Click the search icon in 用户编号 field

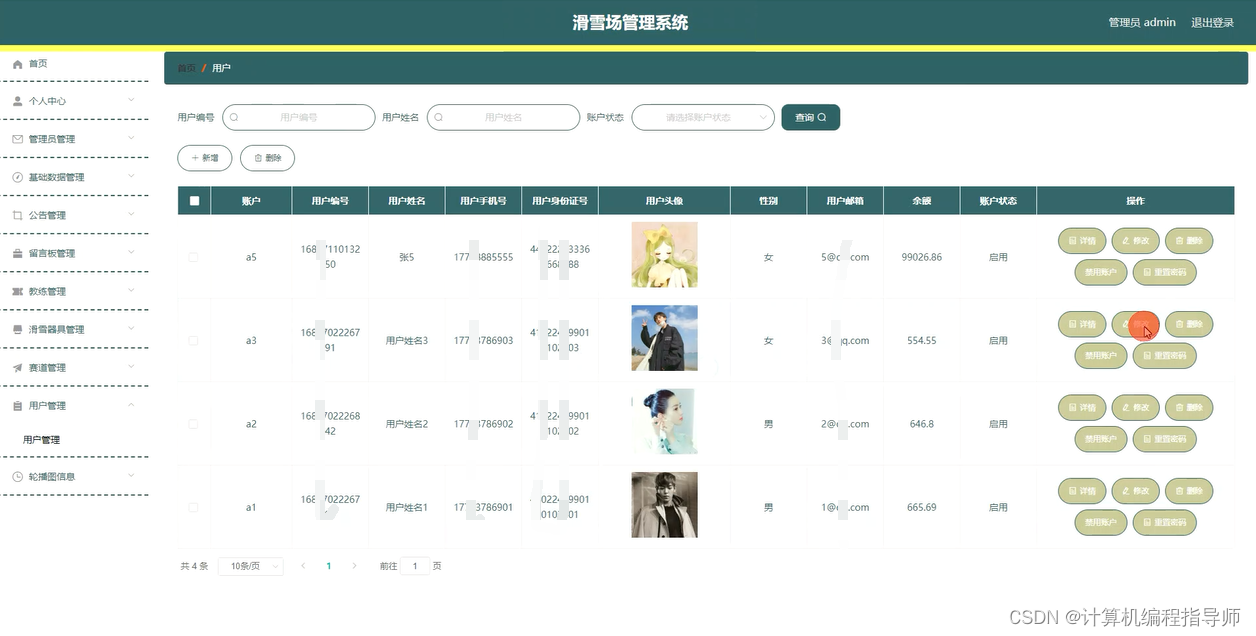234,117
